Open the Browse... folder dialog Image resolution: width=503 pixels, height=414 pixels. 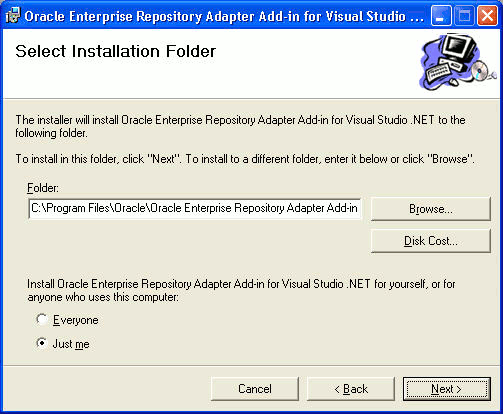[x=431, y=209]
